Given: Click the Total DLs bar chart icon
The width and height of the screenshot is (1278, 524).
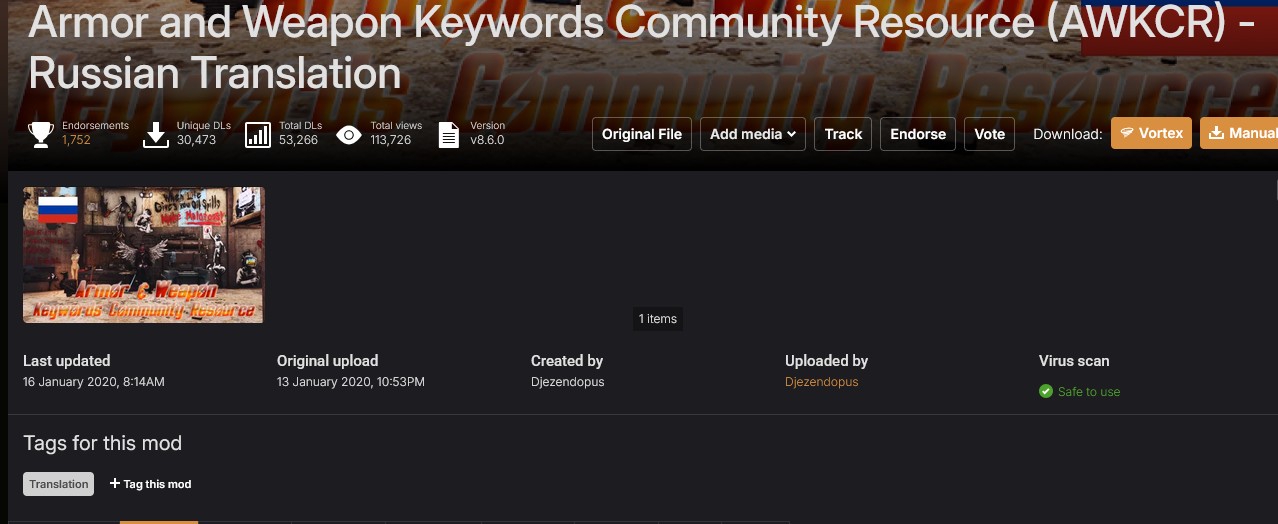Looking at the screenshot, I should click(x=258, y=134).
